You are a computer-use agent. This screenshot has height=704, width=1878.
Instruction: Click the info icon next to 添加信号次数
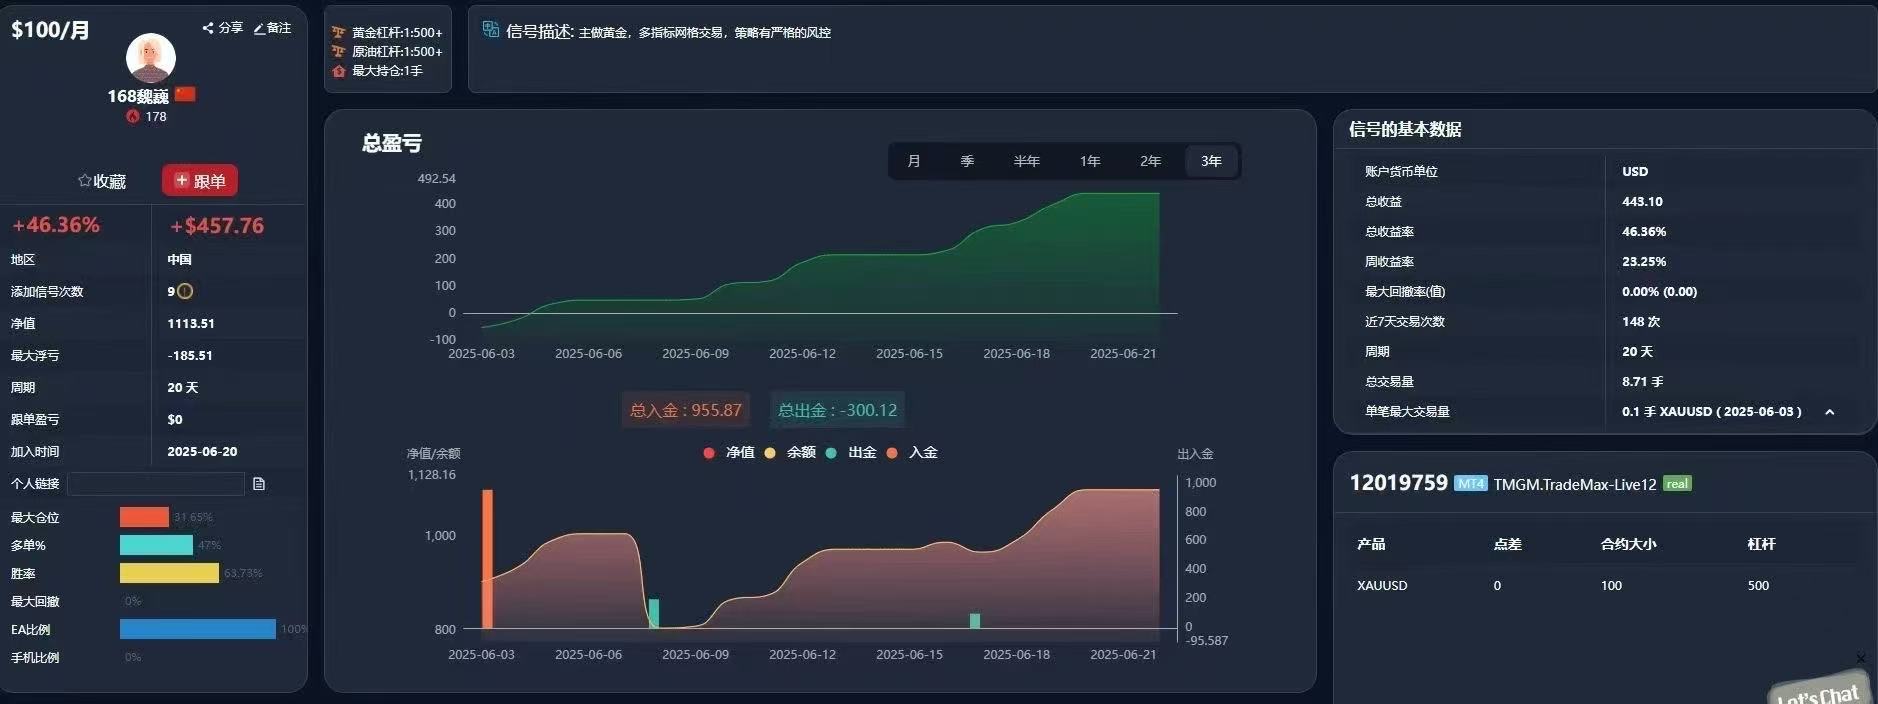(x=185, y=291)
